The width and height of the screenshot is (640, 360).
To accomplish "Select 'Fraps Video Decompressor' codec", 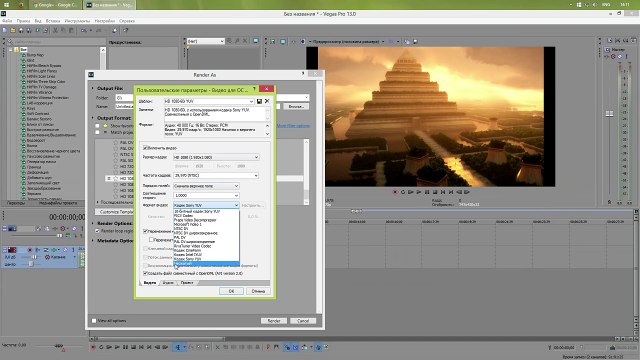I will point(206,220).
